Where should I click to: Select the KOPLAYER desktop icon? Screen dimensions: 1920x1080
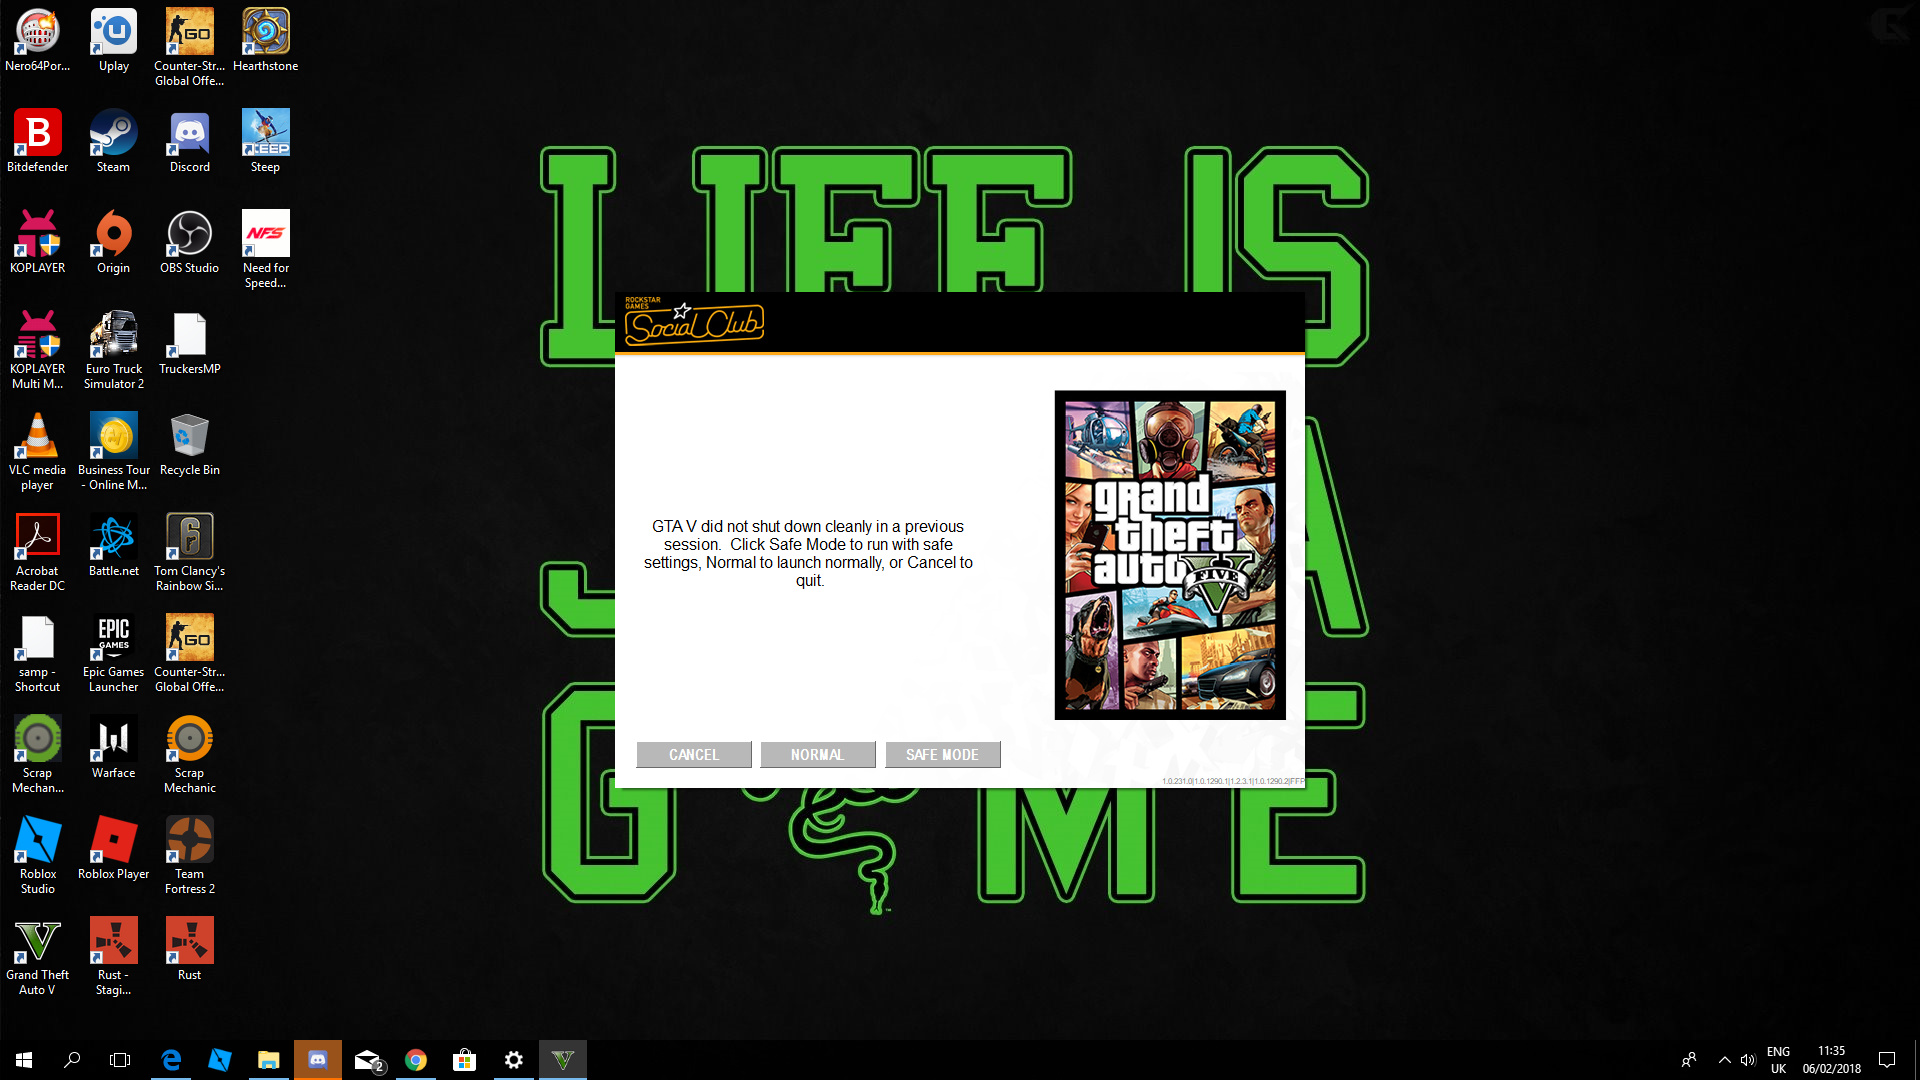pos(38,243)
